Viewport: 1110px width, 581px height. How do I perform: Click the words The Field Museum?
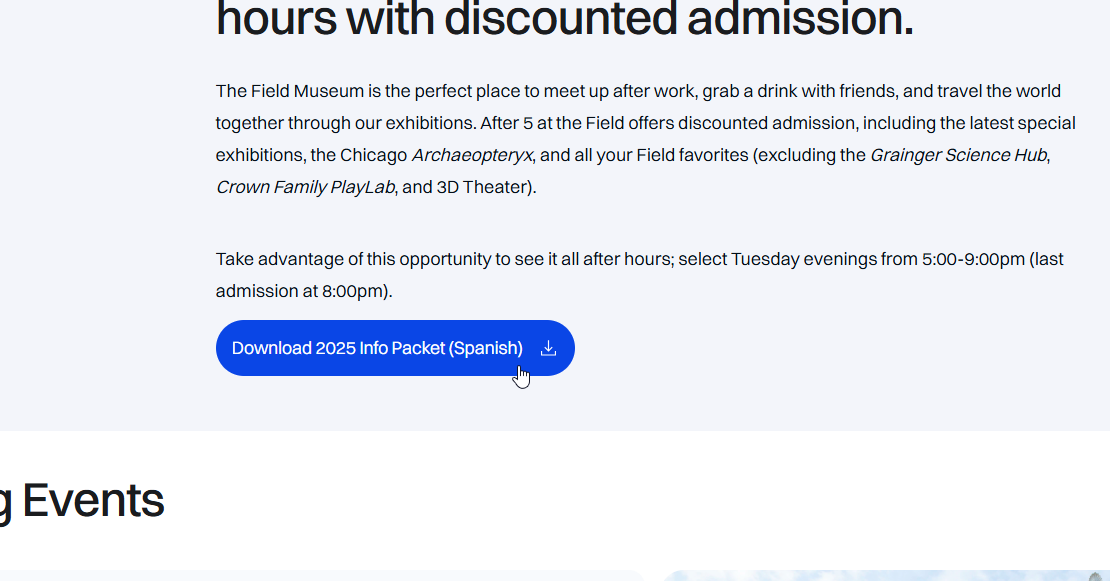tap(290, 91)
